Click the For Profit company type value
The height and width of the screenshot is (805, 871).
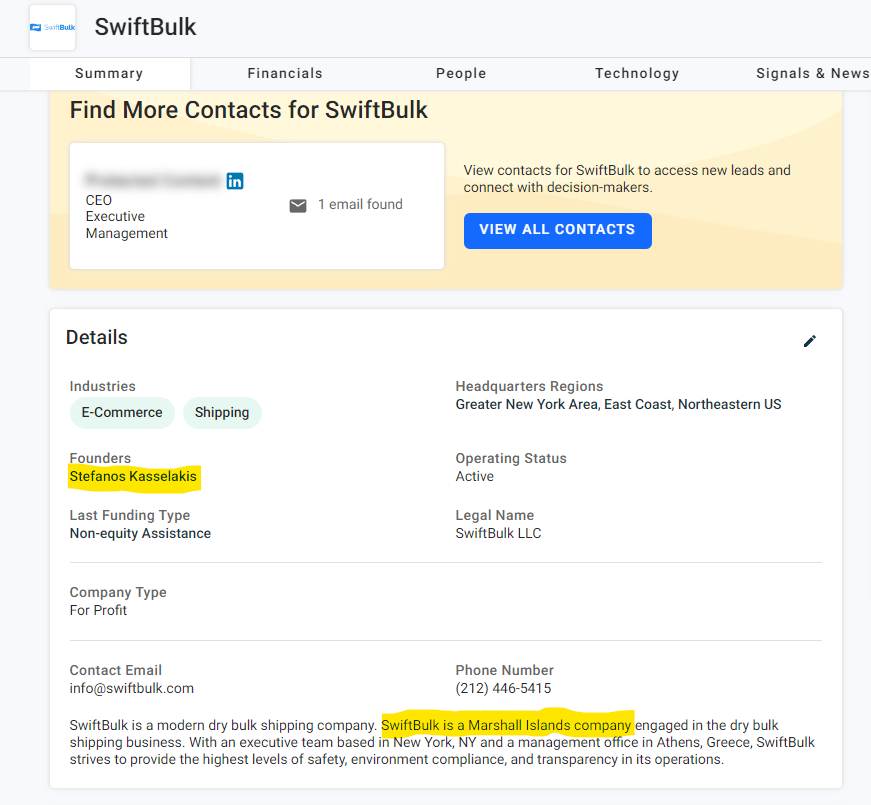pyautogui.click(x=98, y=610)
